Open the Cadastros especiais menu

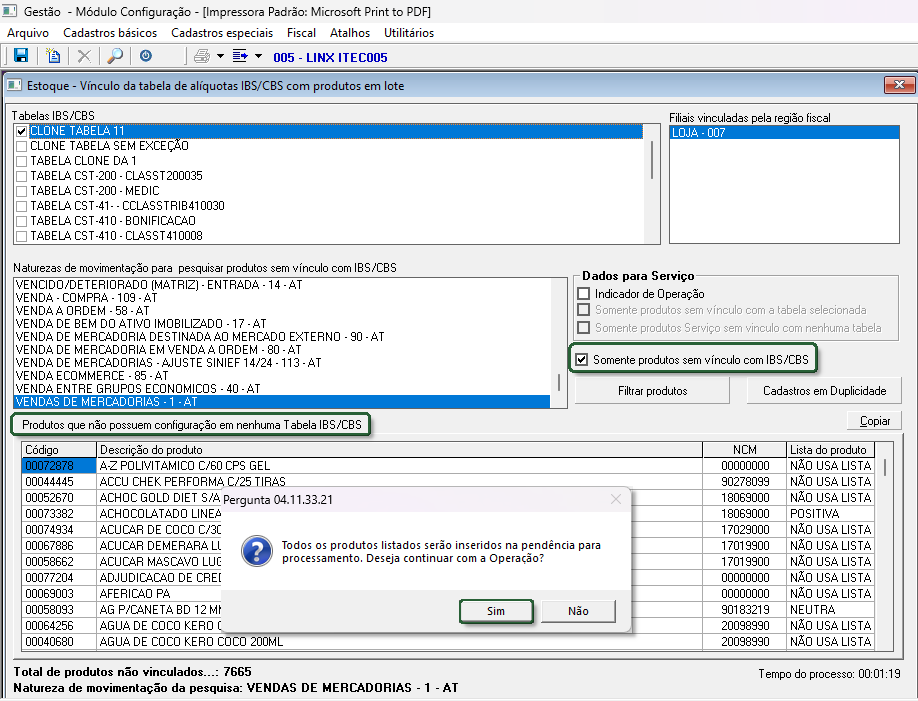pyautogui.click(x=222, y=33)
